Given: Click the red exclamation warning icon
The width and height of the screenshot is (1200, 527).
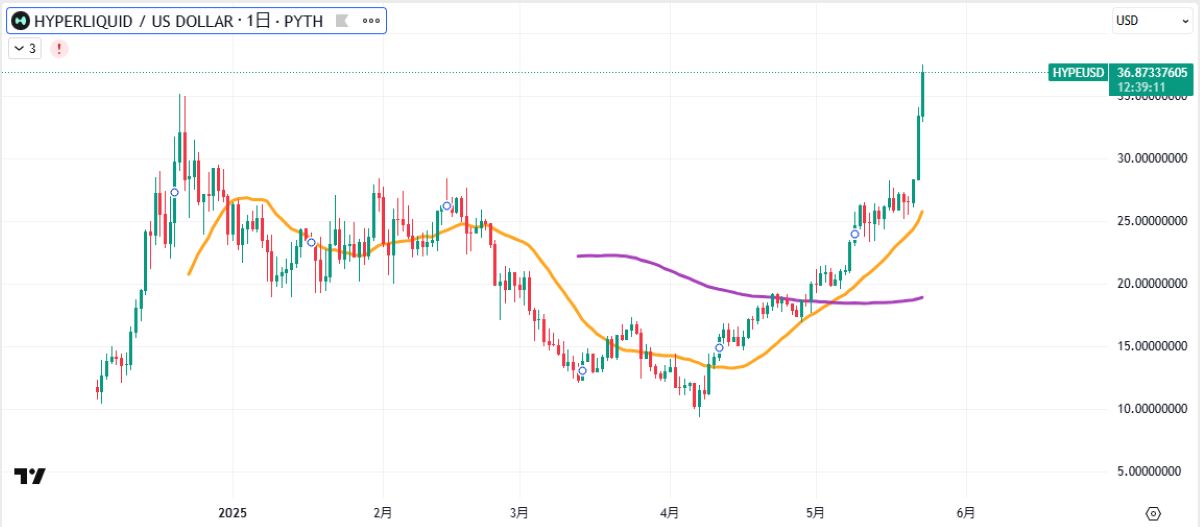Looking at the screenshot, I should click(x=59, y=48).
